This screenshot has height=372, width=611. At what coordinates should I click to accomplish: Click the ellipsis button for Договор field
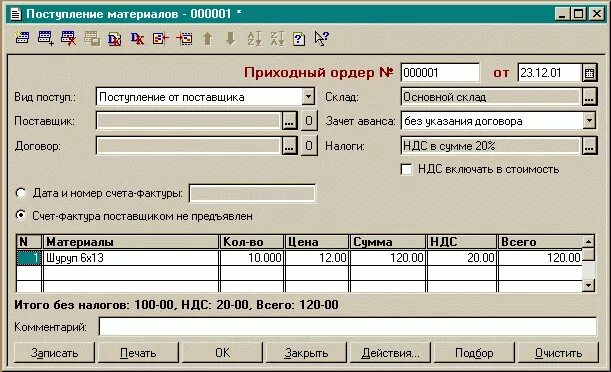click(x=289, y=146)
